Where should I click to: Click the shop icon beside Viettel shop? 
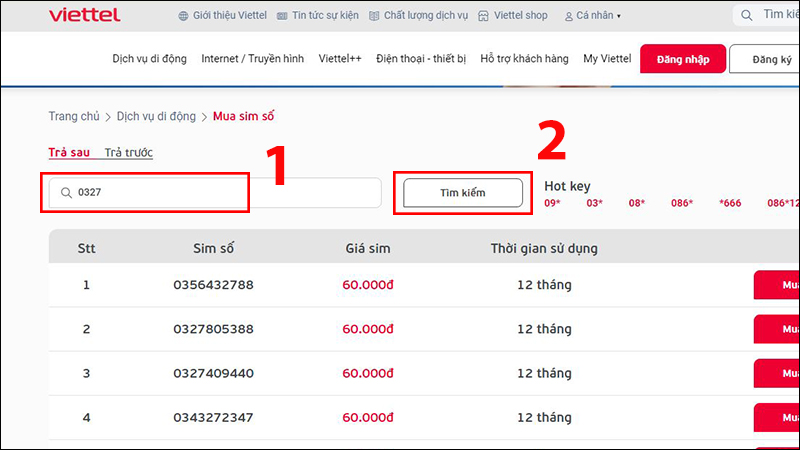pyautogui.click(x=484, y=16)
